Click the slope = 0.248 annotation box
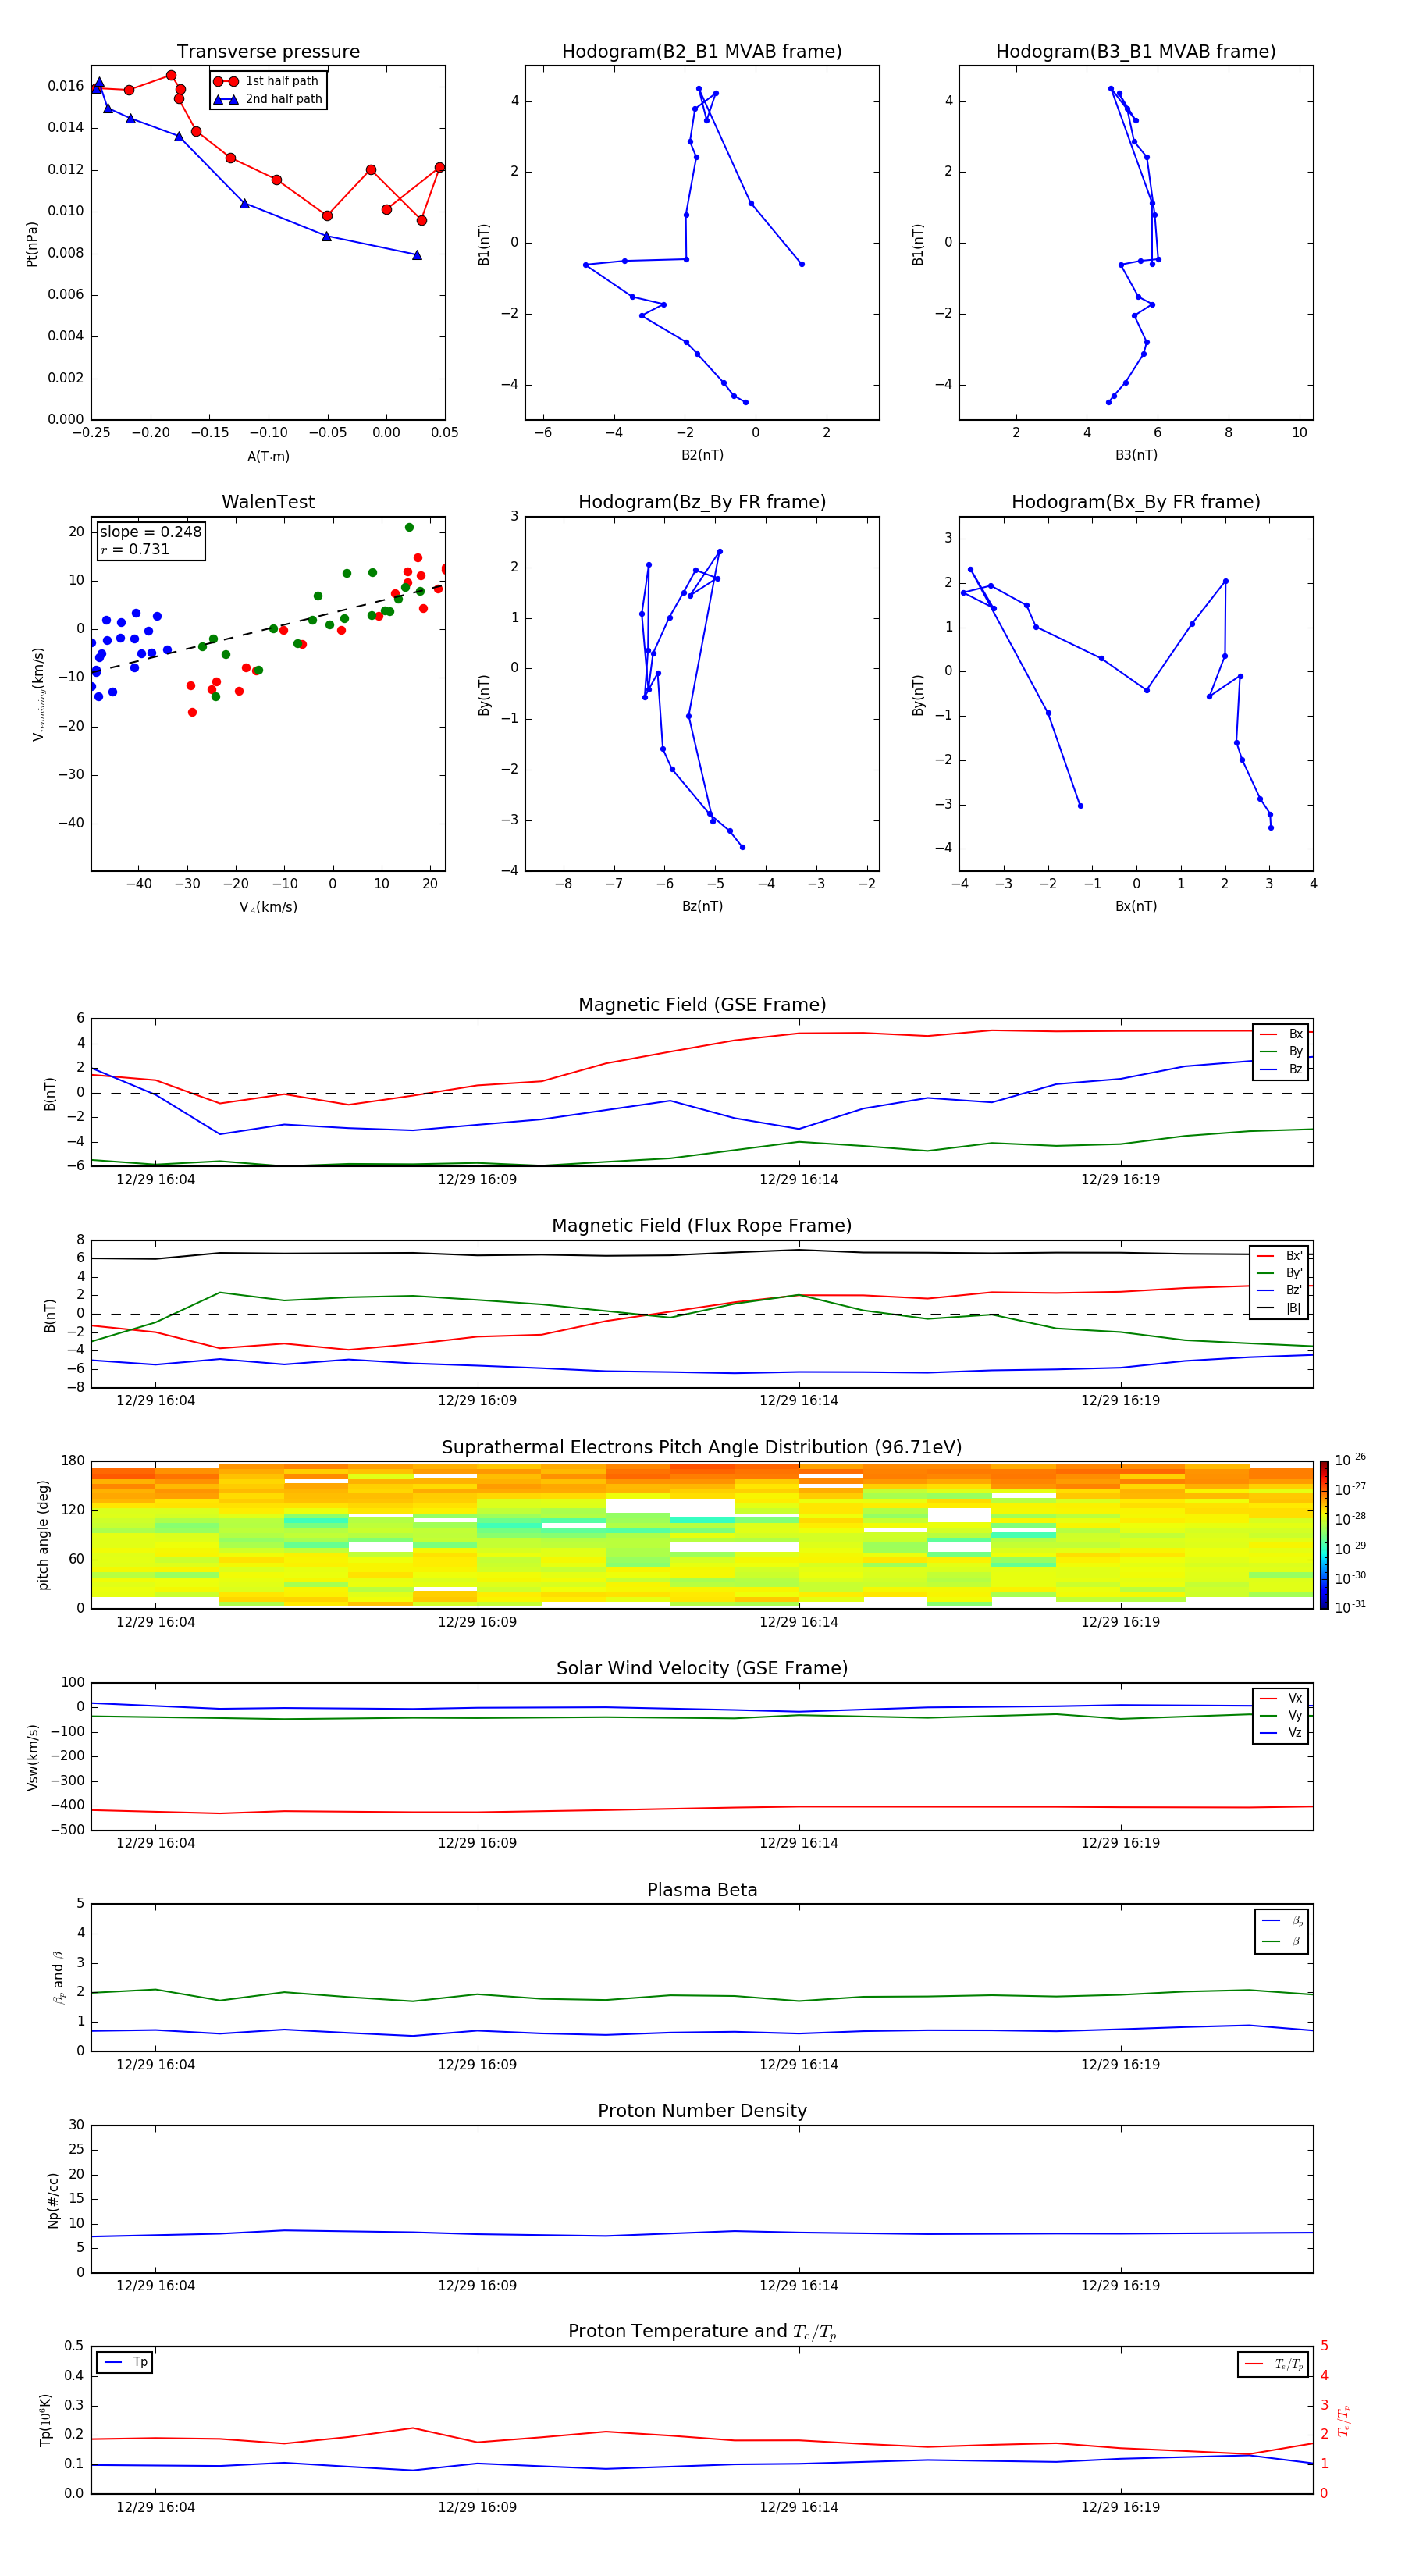This screenshot has width=1405, height=2576. tap(150, 540)
